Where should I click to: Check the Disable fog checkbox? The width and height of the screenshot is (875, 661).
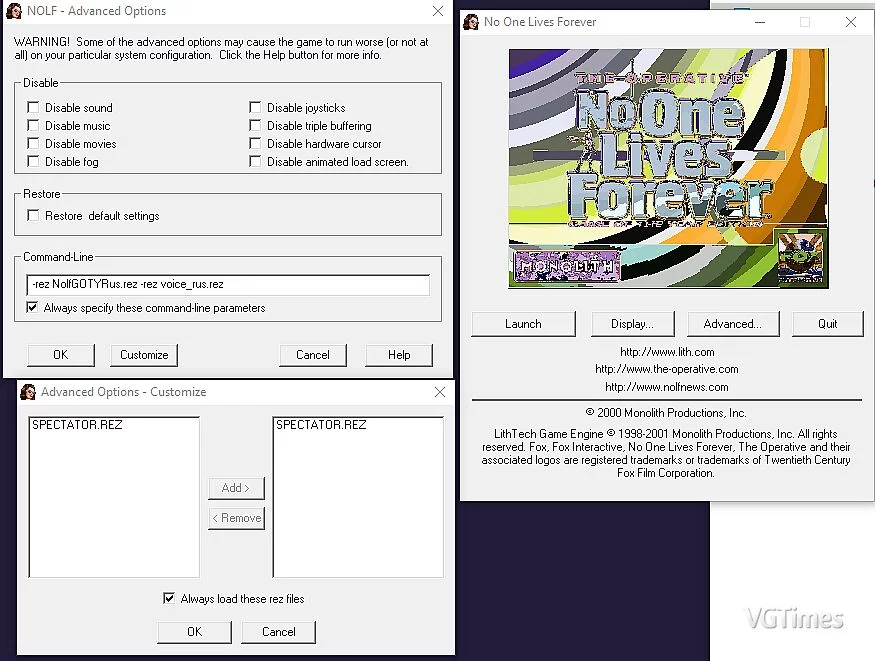click(x=33, y=161)
